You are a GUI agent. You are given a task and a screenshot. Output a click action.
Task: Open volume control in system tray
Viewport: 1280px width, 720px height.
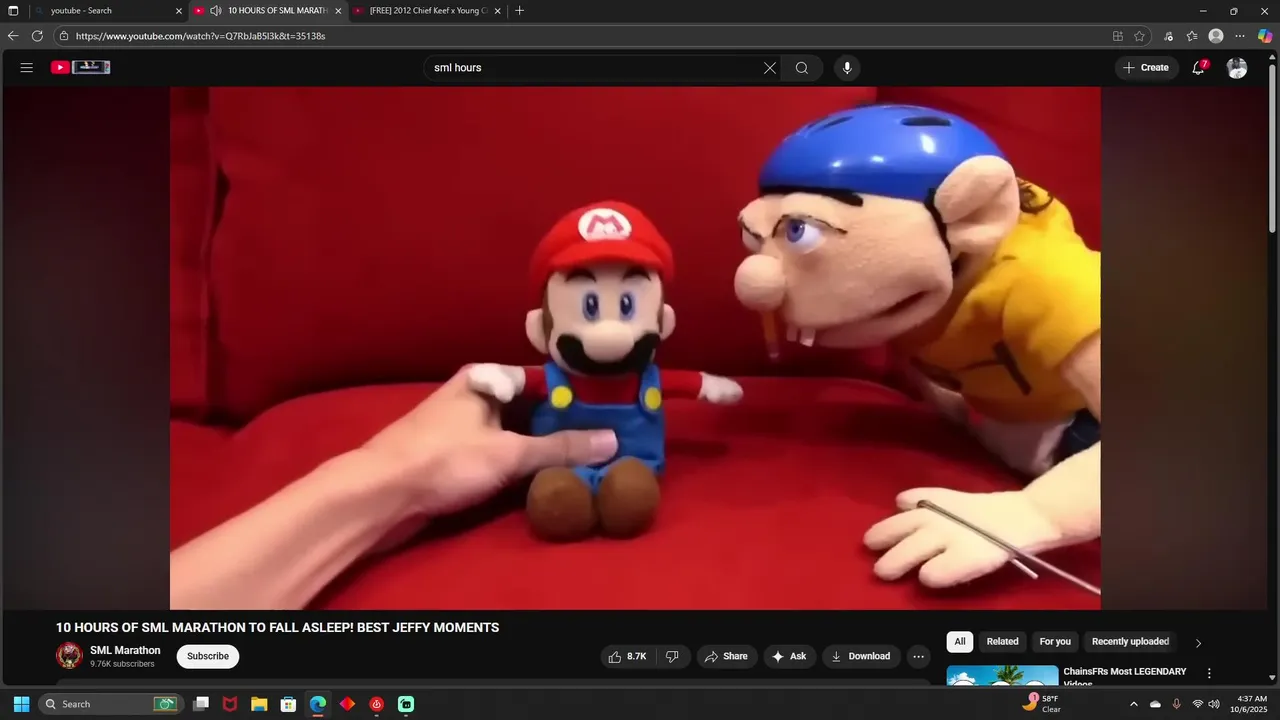tap(1214, 704)
